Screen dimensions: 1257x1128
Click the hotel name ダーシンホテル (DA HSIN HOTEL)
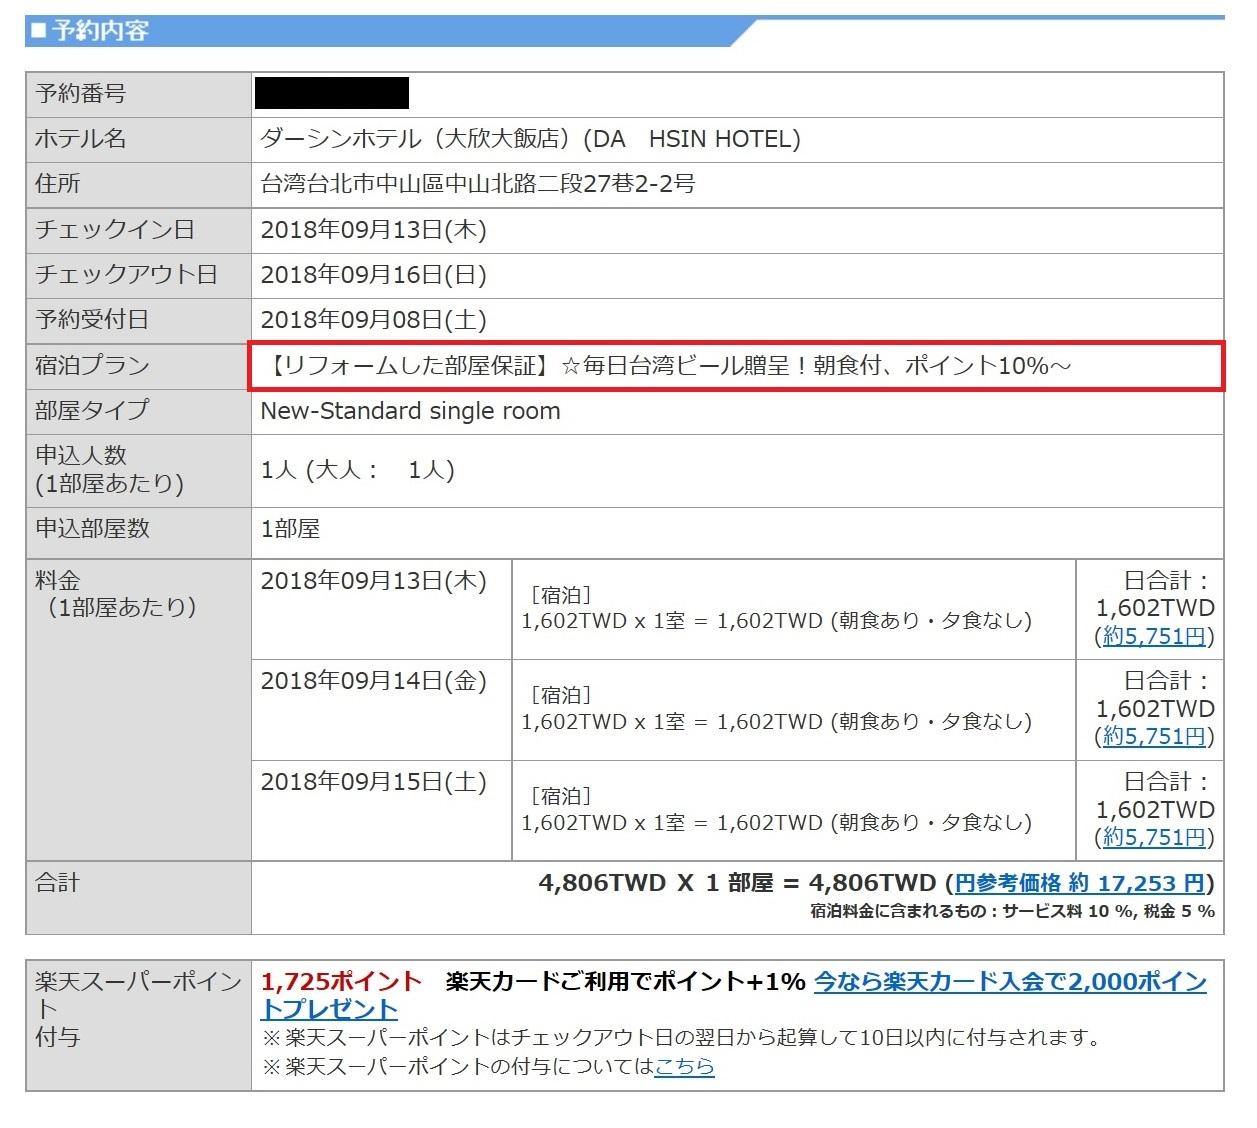pos(531,139)
